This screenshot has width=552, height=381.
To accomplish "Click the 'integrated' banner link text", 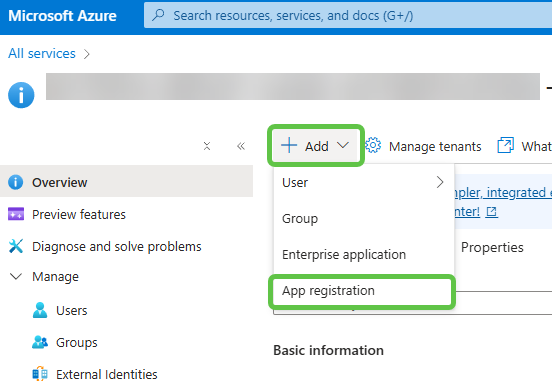I will point(516,193).
